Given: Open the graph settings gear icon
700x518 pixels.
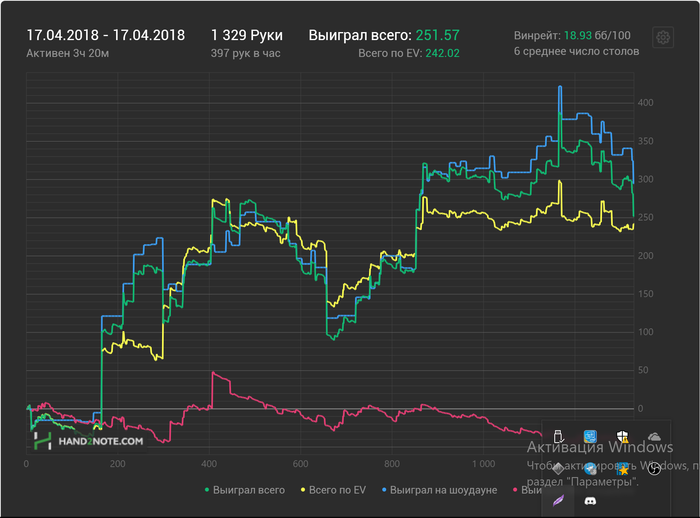Looking at the screenshot, I should pyautogui.click(x=663, y=38).
